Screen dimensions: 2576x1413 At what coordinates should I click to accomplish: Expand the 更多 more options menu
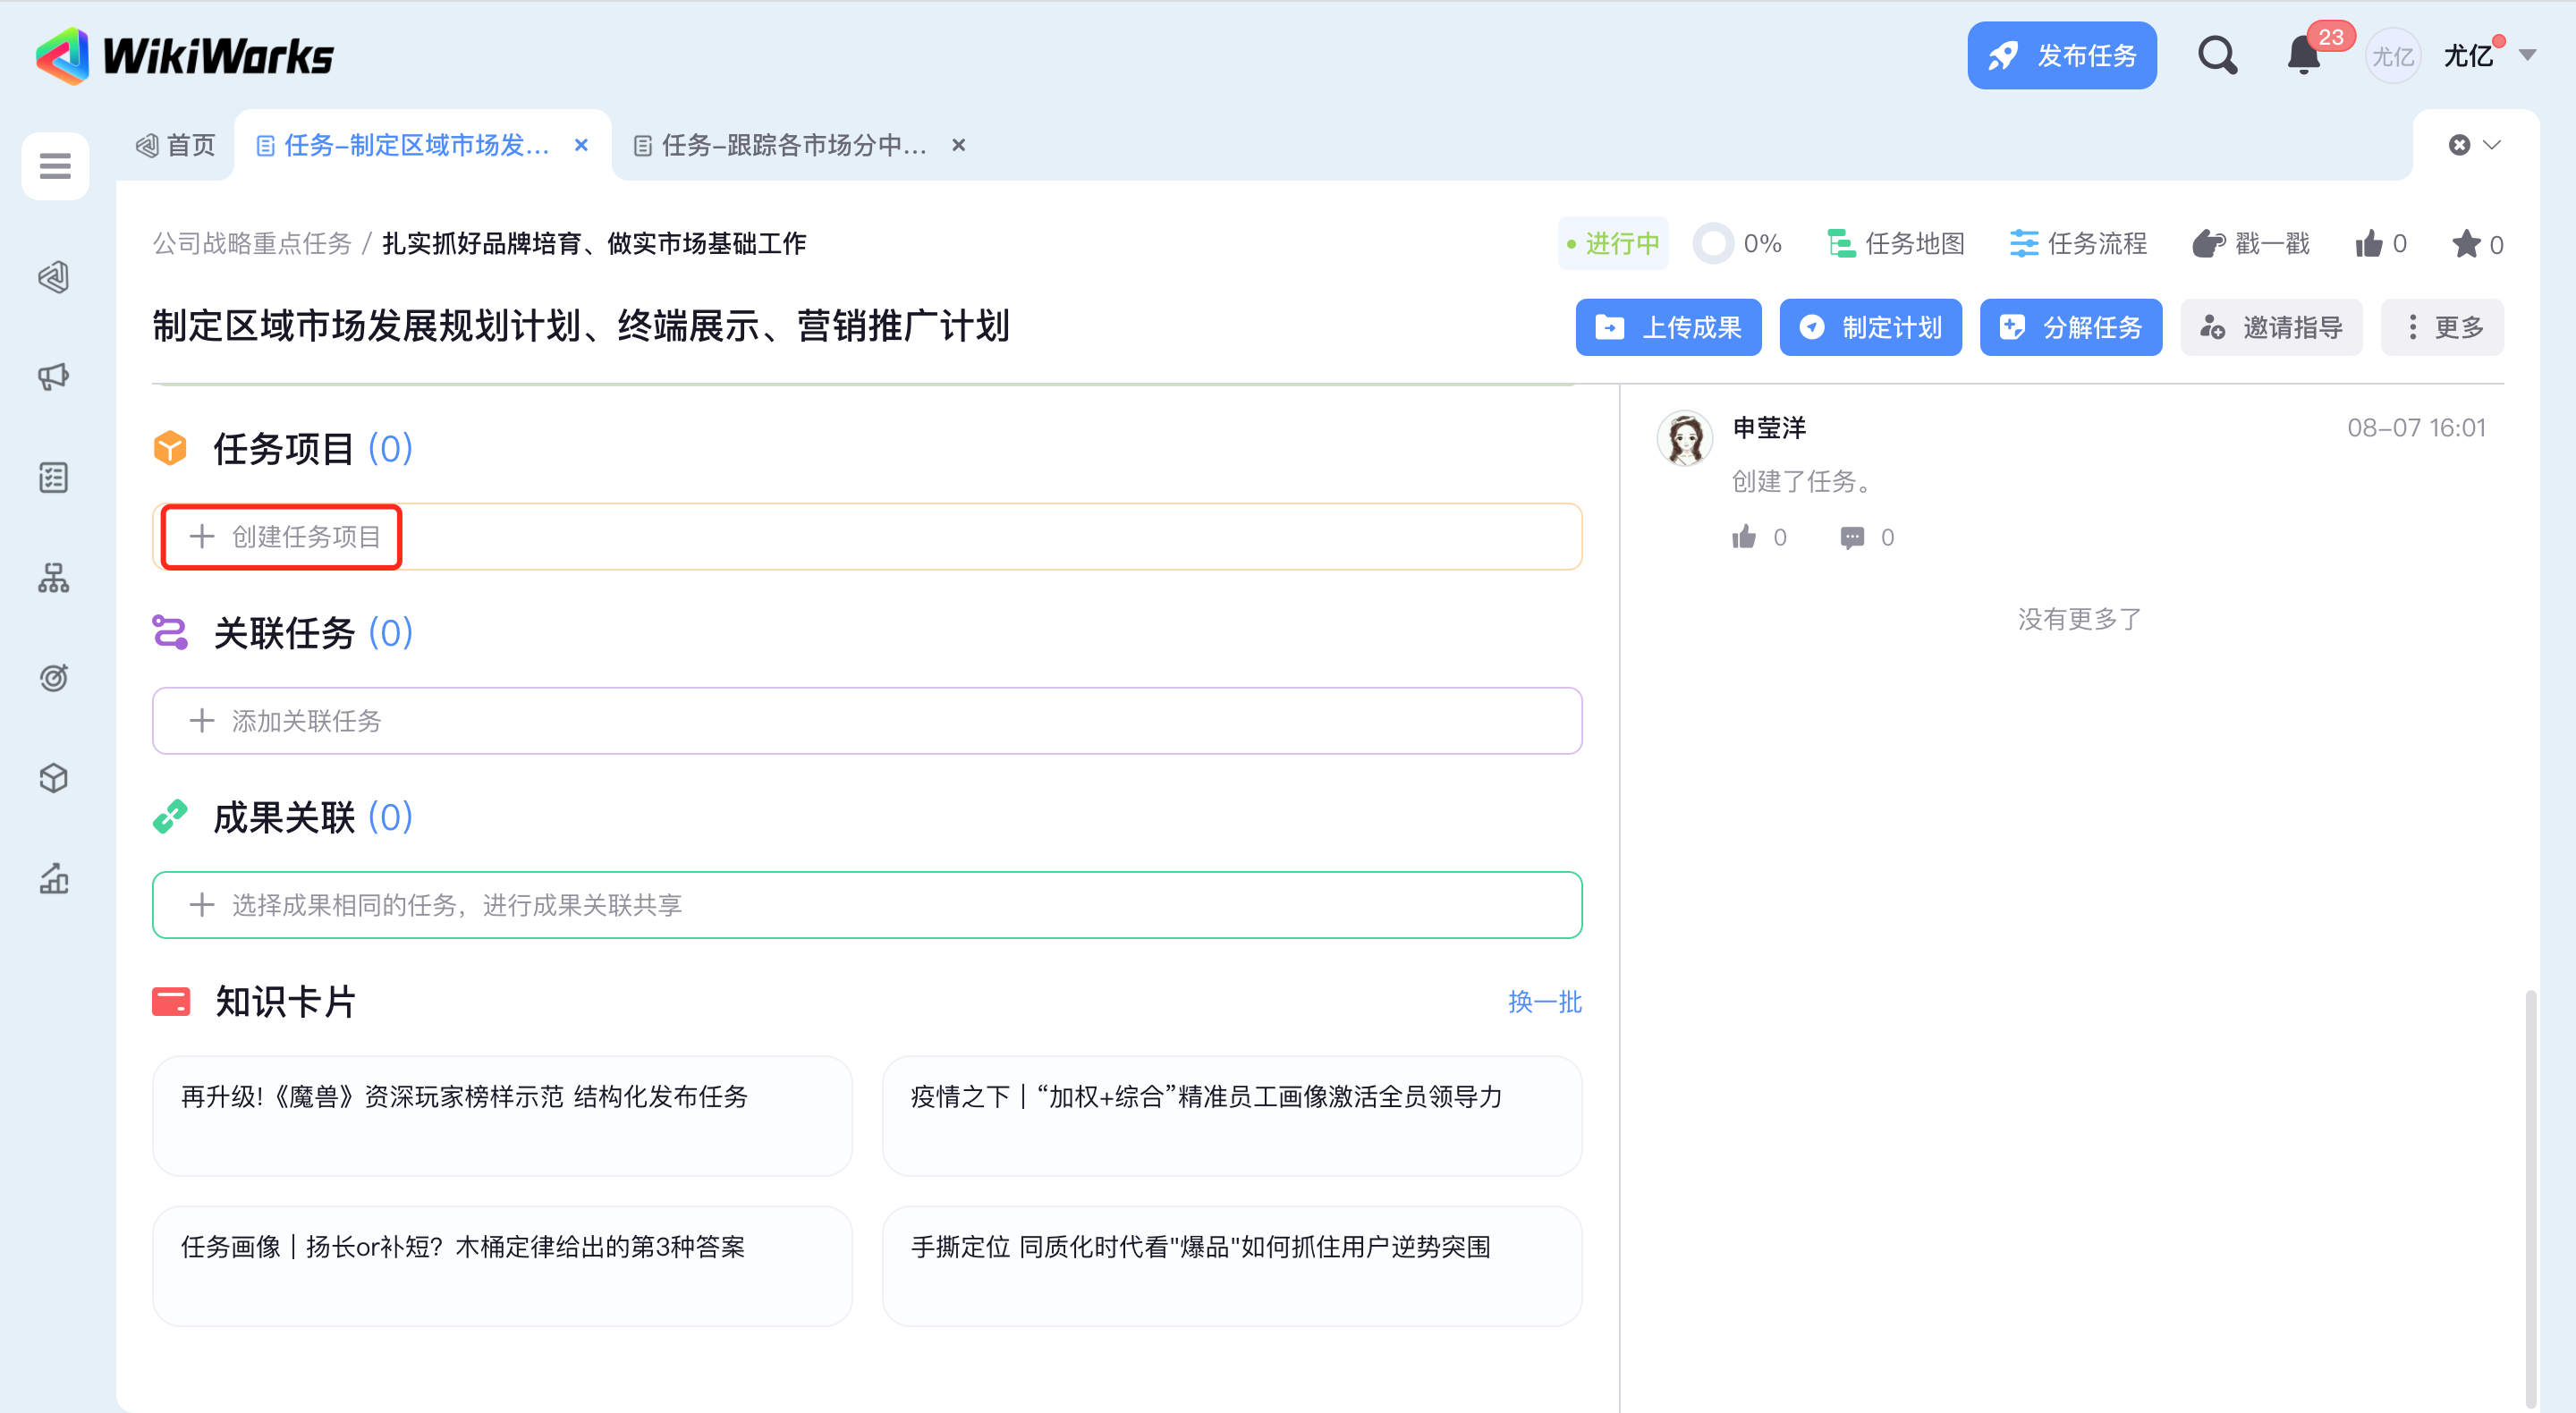pos(2442,327)
